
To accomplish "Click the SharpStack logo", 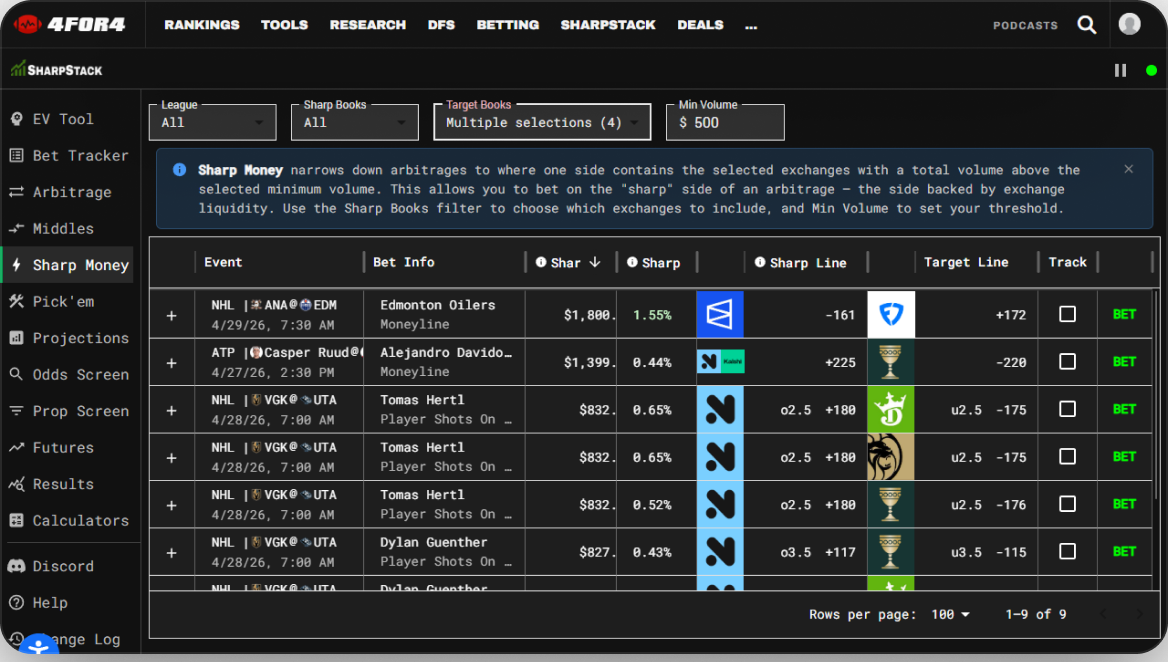I will (57, 70).
